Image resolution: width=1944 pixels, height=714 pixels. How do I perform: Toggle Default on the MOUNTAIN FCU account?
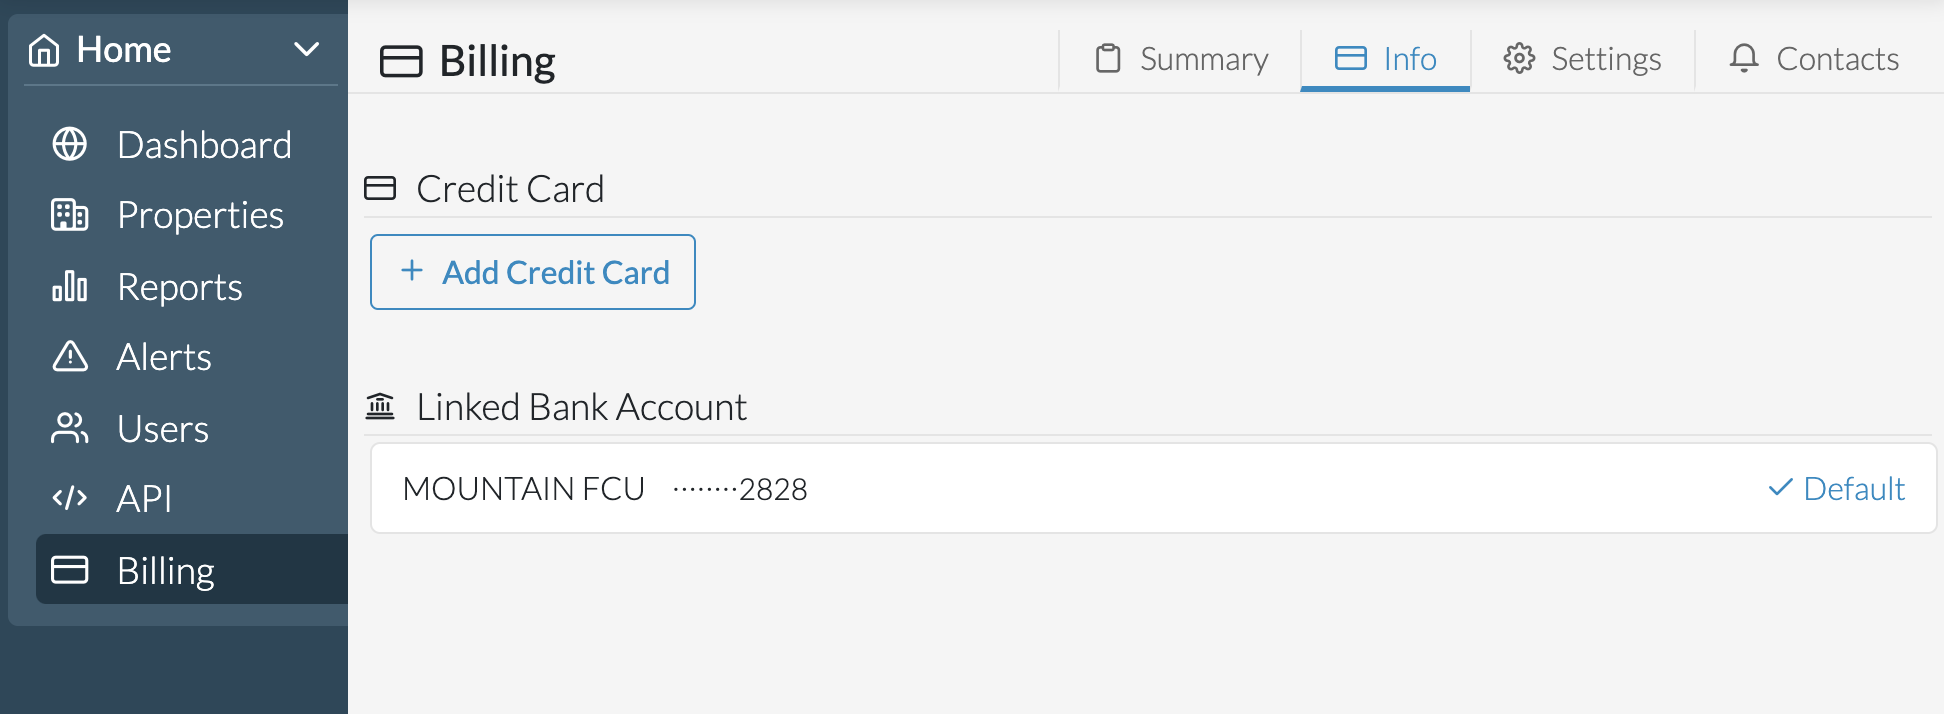point(1835,488)
